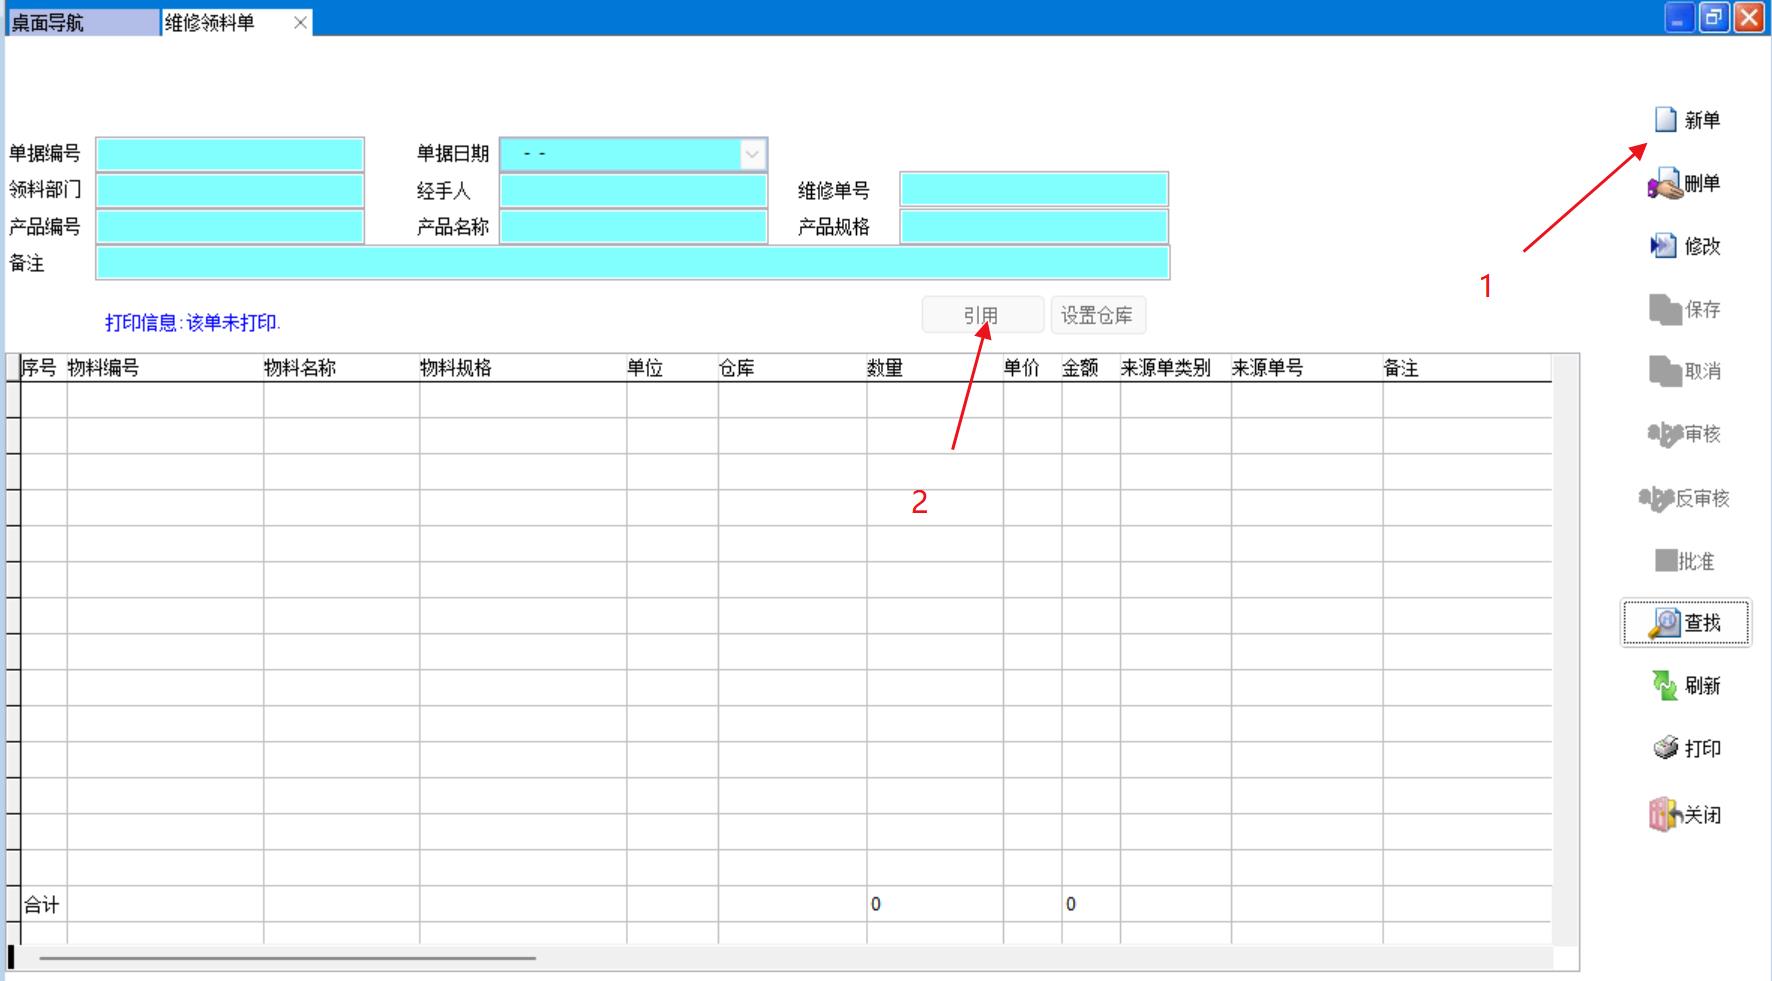
Task: Click the 新单 (new document) icon
Action: pos(1665,120)
